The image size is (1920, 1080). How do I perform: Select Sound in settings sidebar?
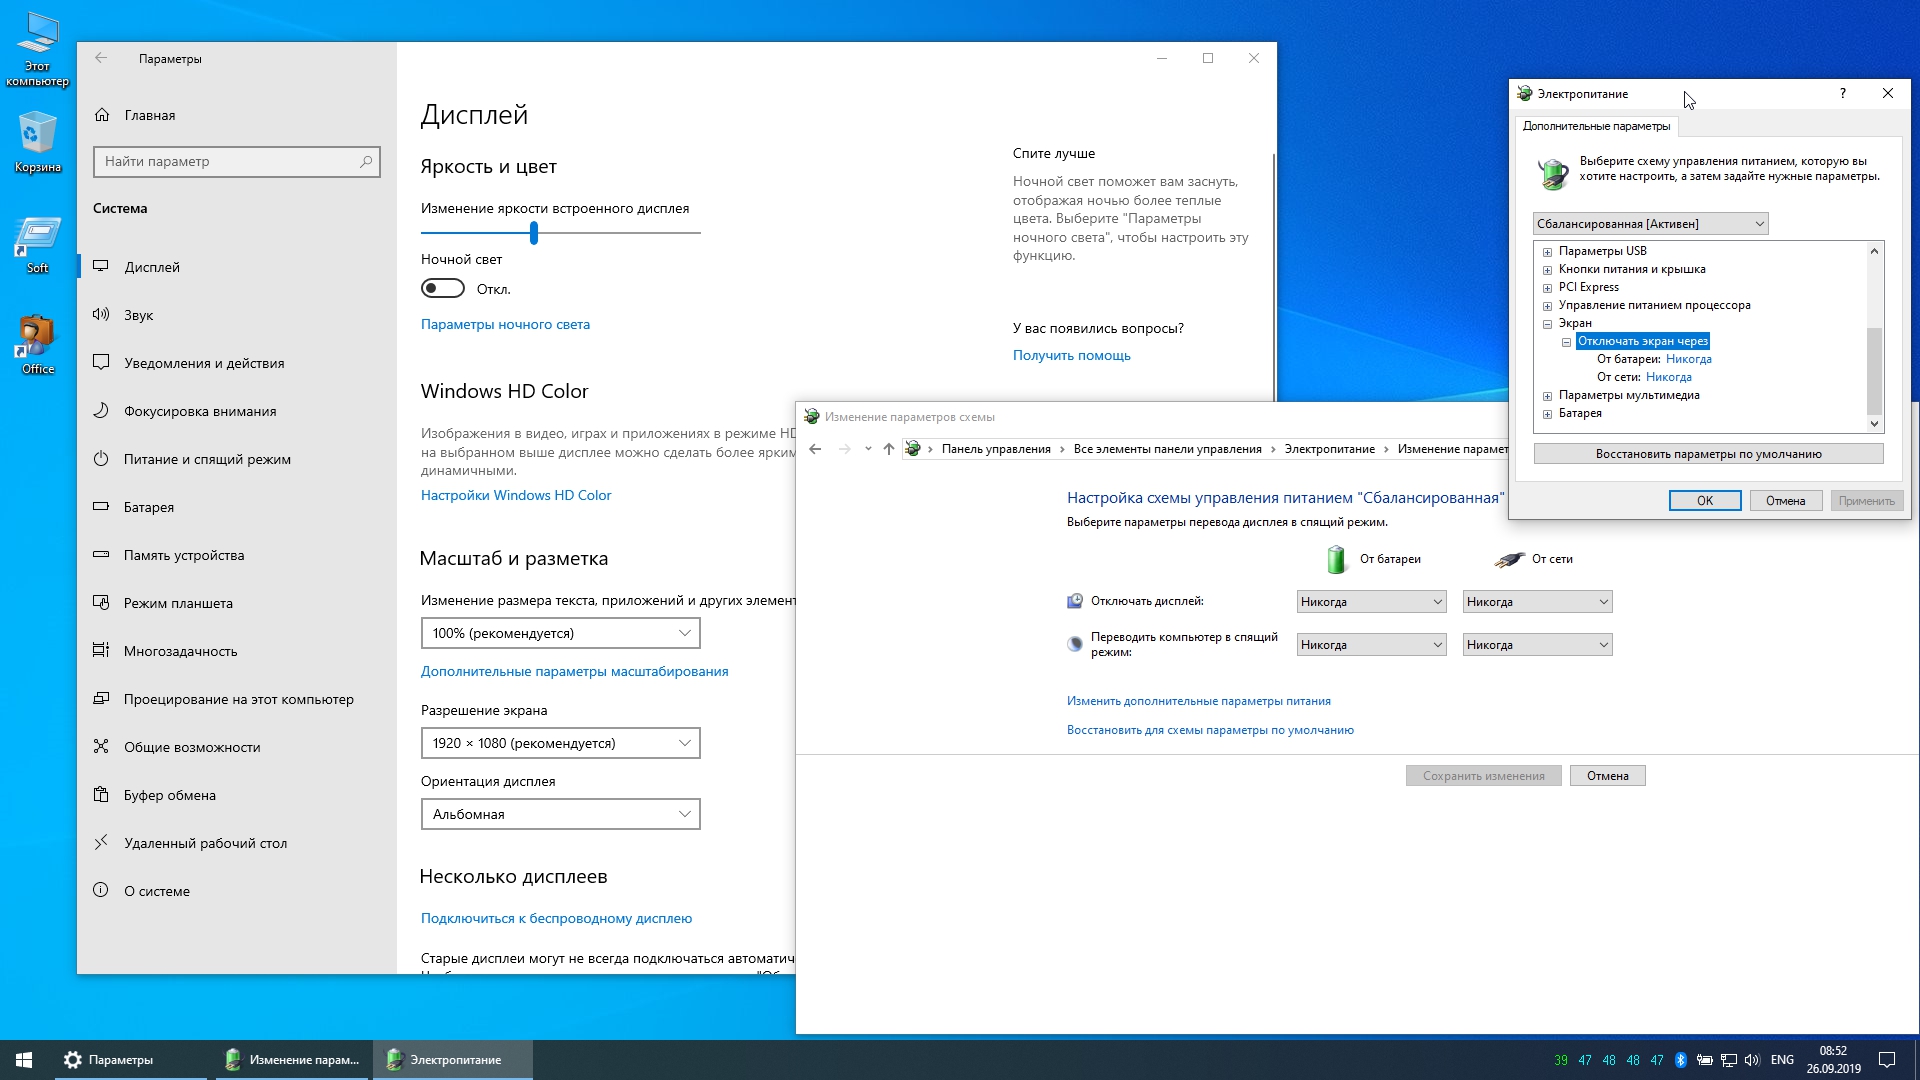tap(237, 315)
